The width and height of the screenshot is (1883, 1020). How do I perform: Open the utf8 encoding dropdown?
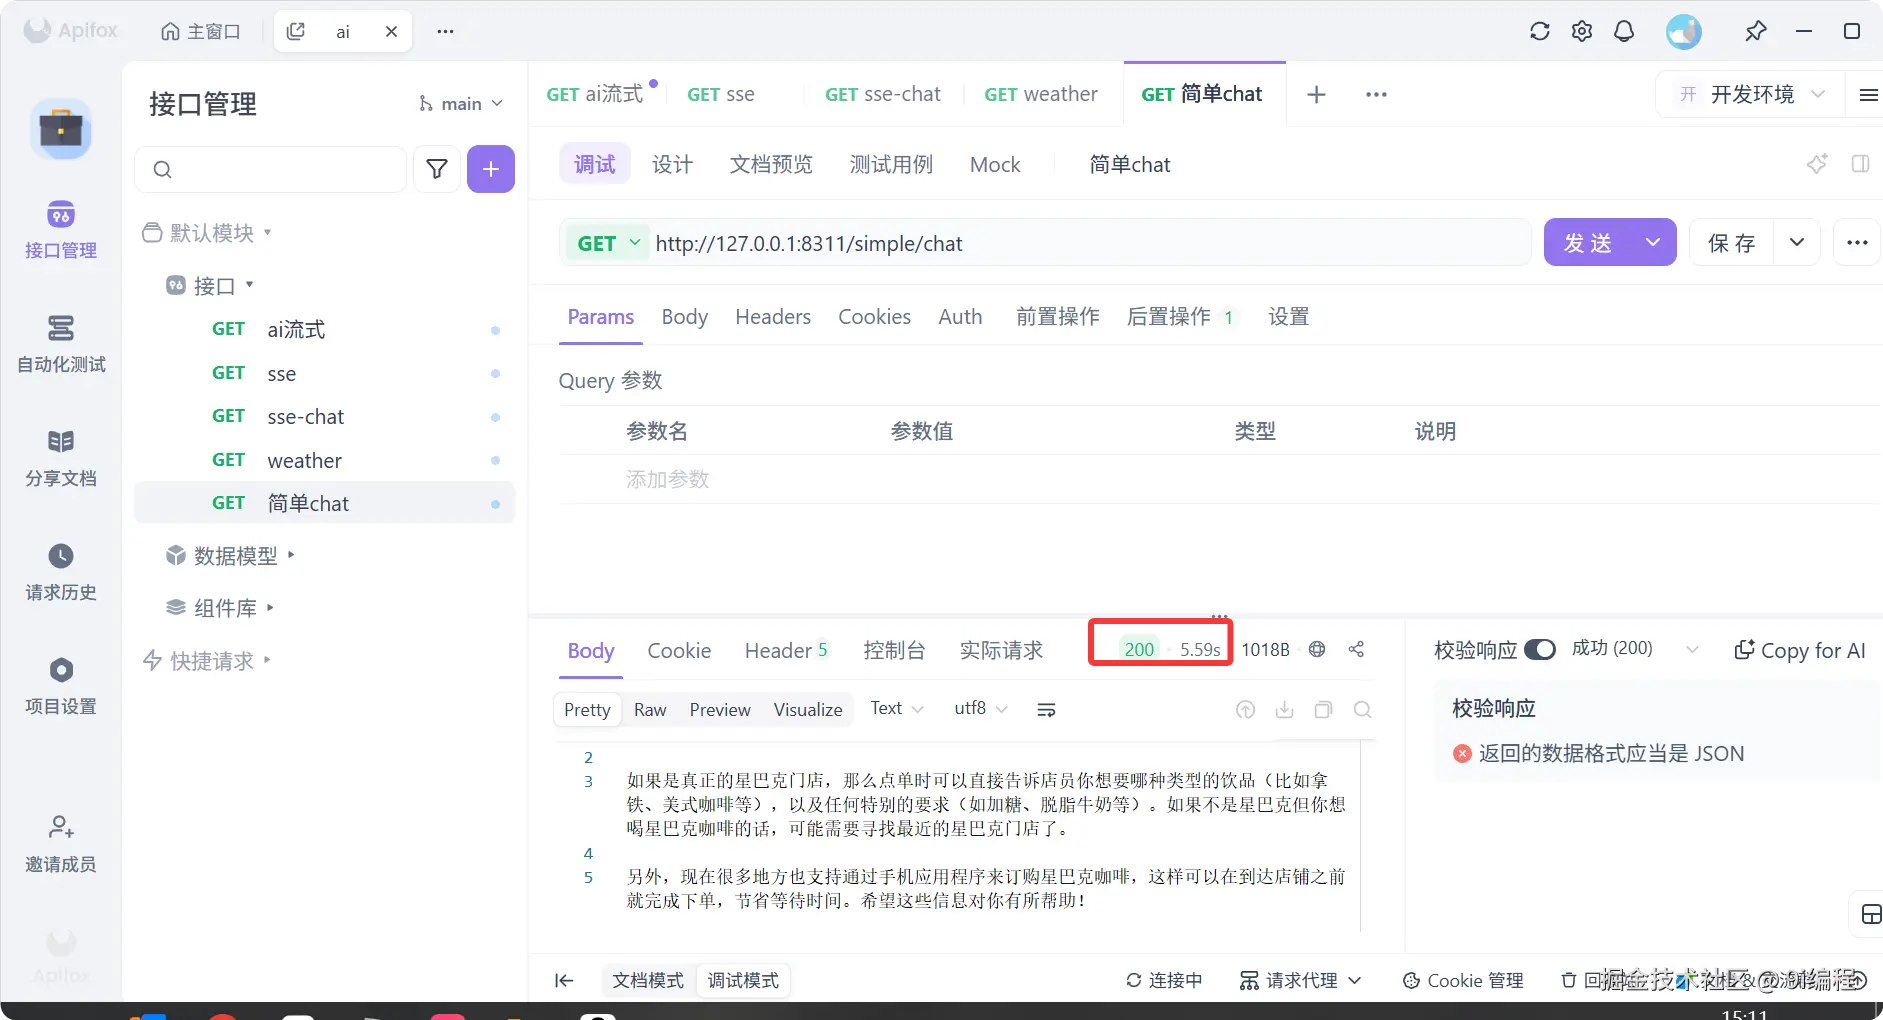click(x=981, y=708)
